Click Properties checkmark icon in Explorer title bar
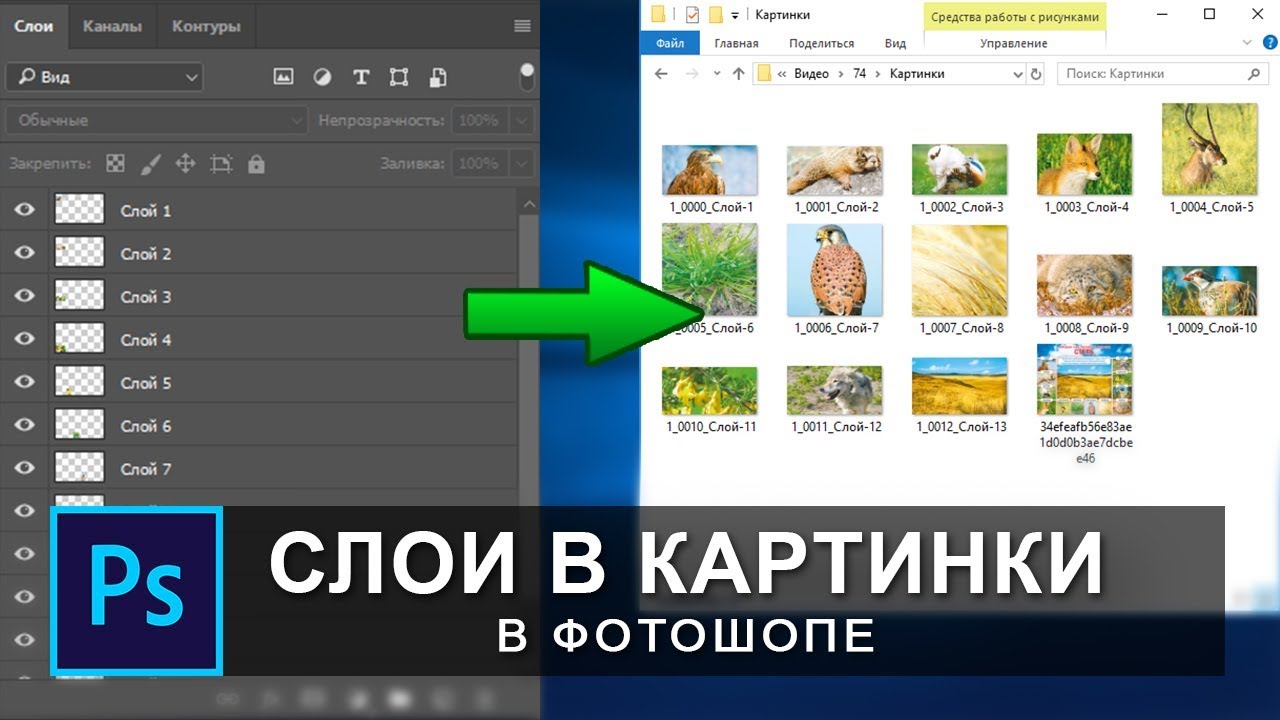Screen dimensions: 1280x720 692,15
